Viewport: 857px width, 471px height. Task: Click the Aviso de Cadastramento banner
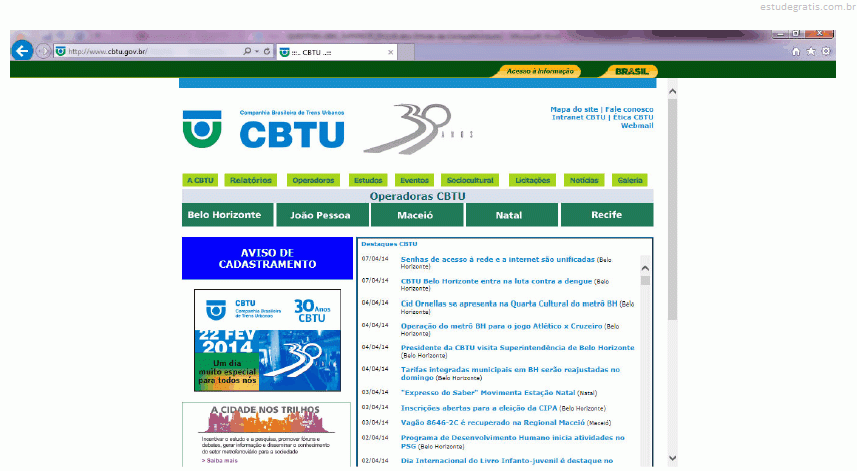(x=267, y=258)
